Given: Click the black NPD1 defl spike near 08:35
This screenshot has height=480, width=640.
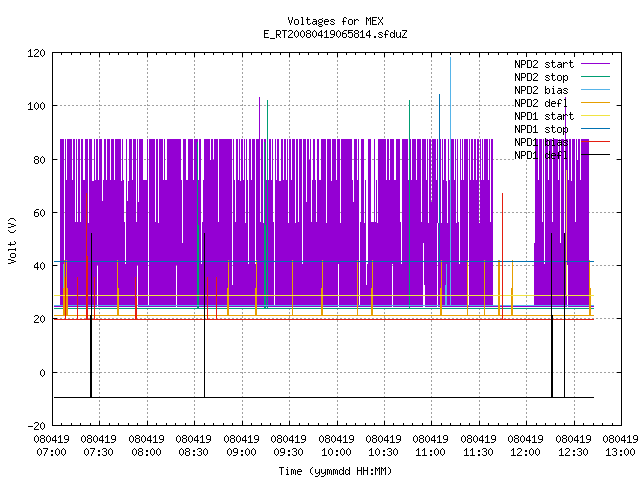Looking at the screenshot, I should (204, 314).
